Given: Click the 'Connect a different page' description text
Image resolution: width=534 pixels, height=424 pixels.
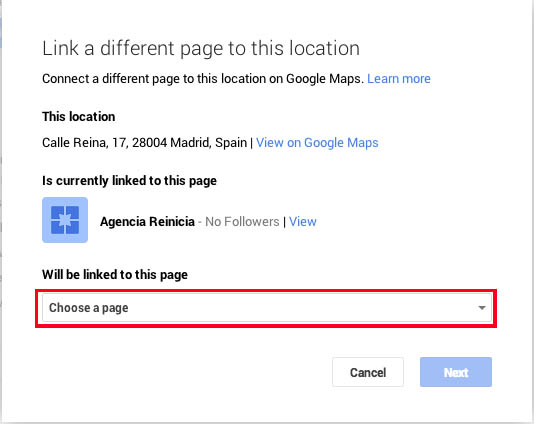Looking at the screenshot, I should pyautogui.click(x=201, y=79).
